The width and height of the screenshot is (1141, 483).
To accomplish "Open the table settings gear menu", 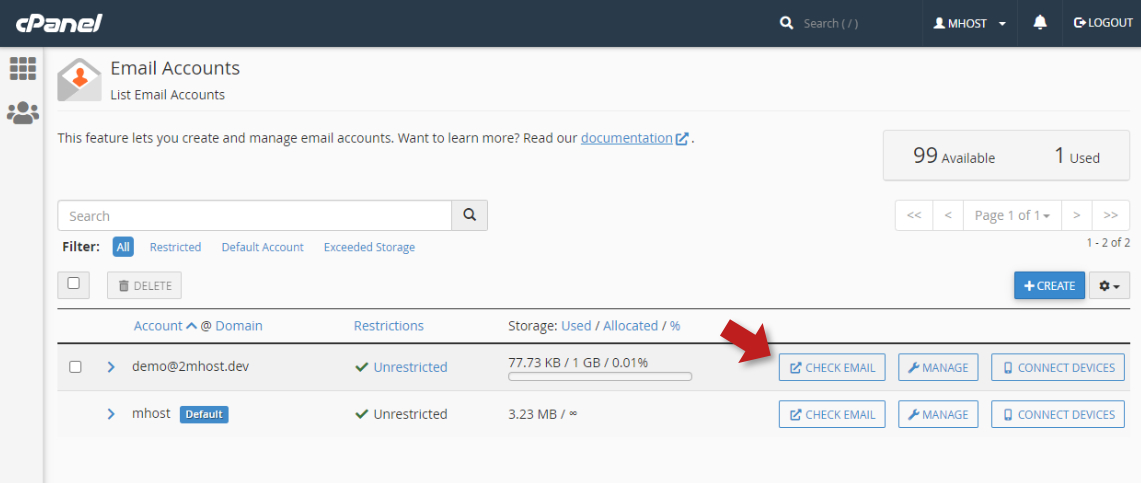I will coord(1109,286).
